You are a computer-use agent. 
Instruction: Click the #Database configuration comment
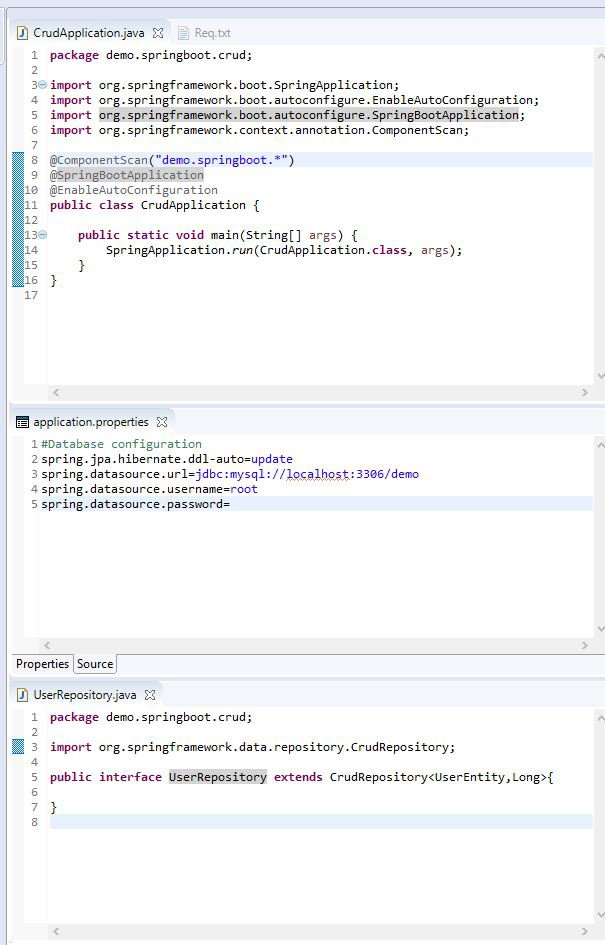tap(121, 444)
